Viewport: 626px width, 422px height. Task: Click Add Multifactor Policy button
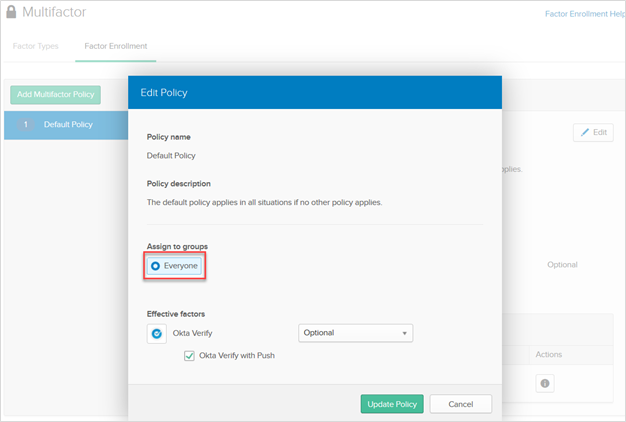point(55,95)
